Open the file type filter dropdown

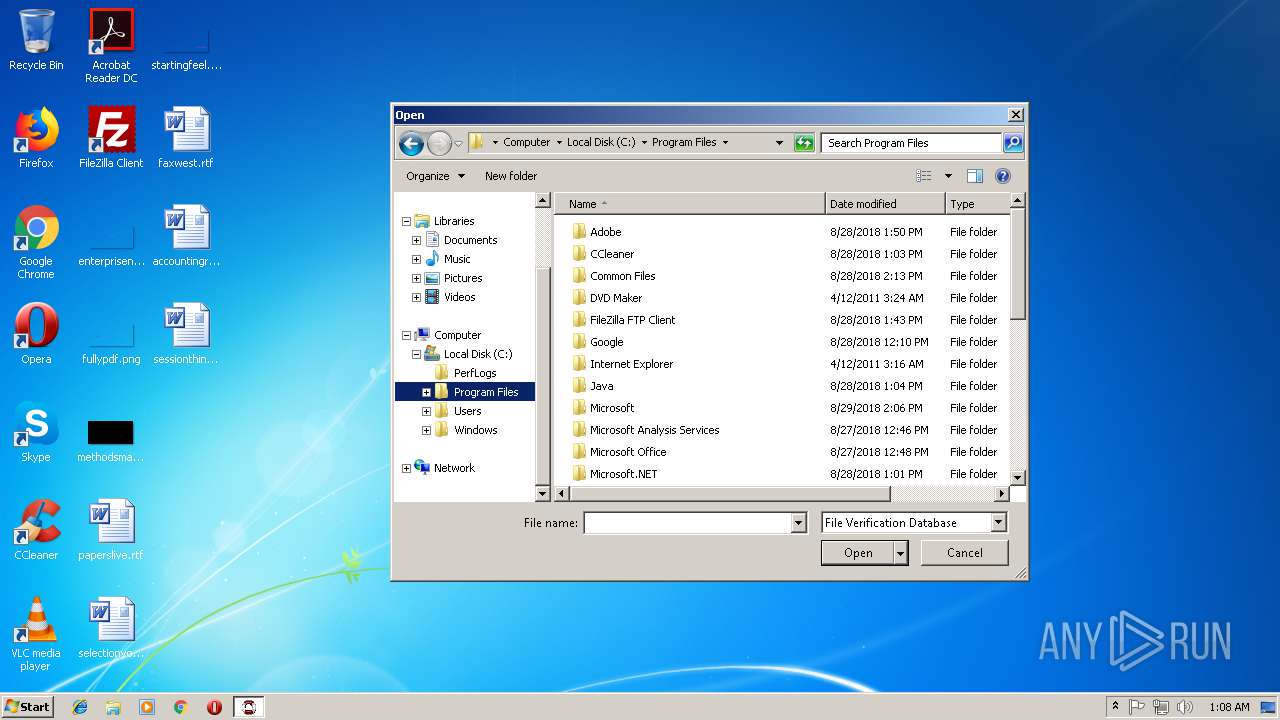[997, 523]
